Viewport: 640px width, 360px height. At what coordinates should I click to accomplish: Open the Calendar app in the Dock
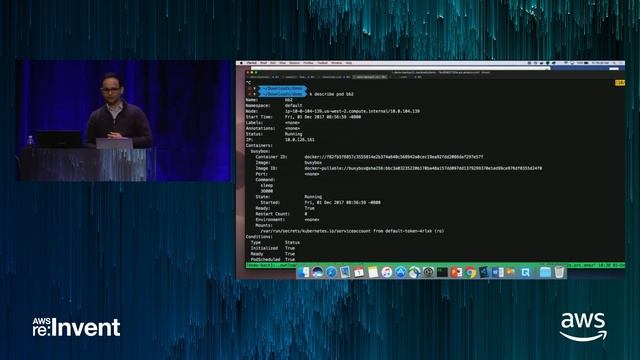pos(359,272)
